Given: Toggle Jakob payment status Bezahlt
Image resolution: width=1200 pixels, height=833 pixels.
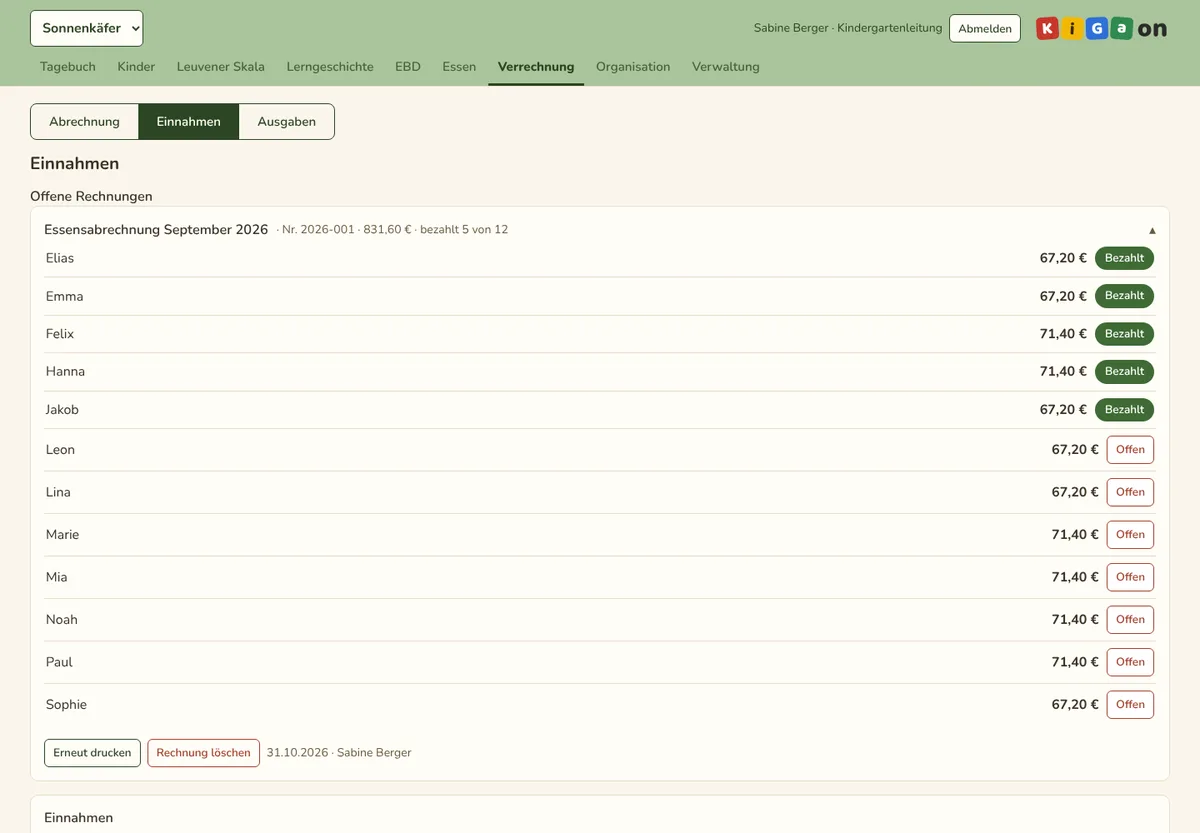Looking at the screenshot, I should 1124,410.
